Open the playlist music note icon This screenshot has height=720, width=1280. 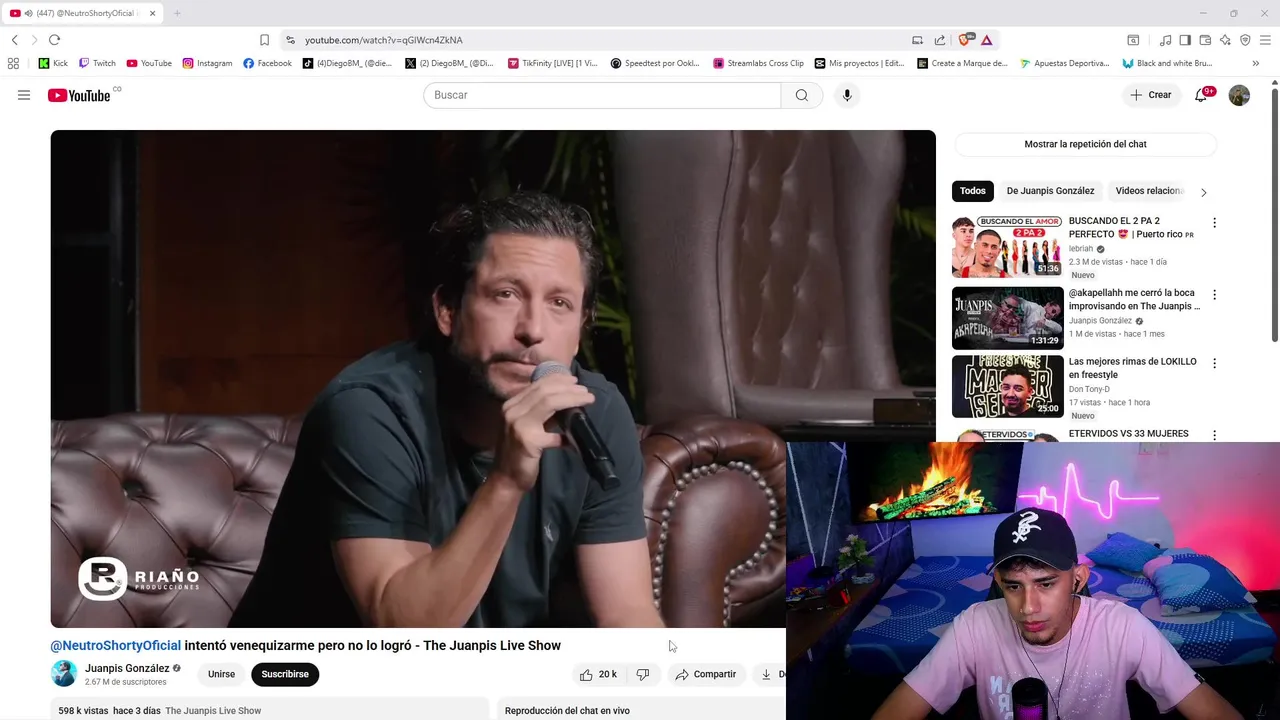(1165, 40)
